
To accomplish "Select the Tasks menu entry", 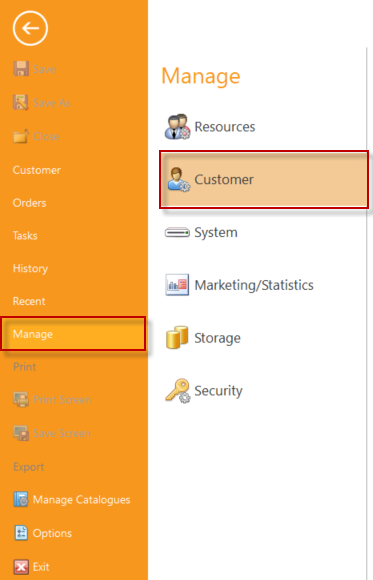I will pyautogui.click(x=25, y=236).
